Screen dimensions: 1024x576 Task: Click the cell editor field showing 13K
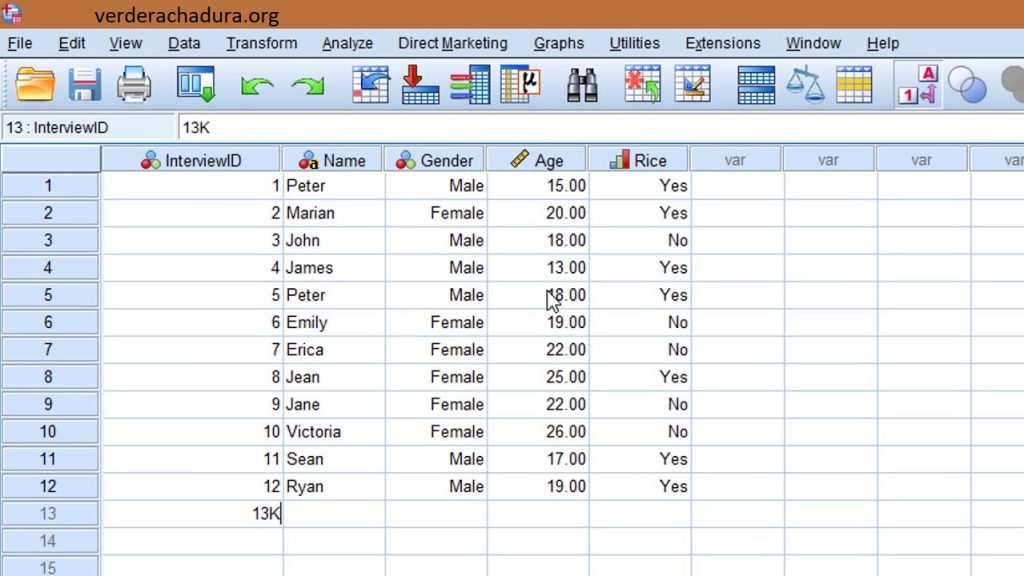coord(601,127)
